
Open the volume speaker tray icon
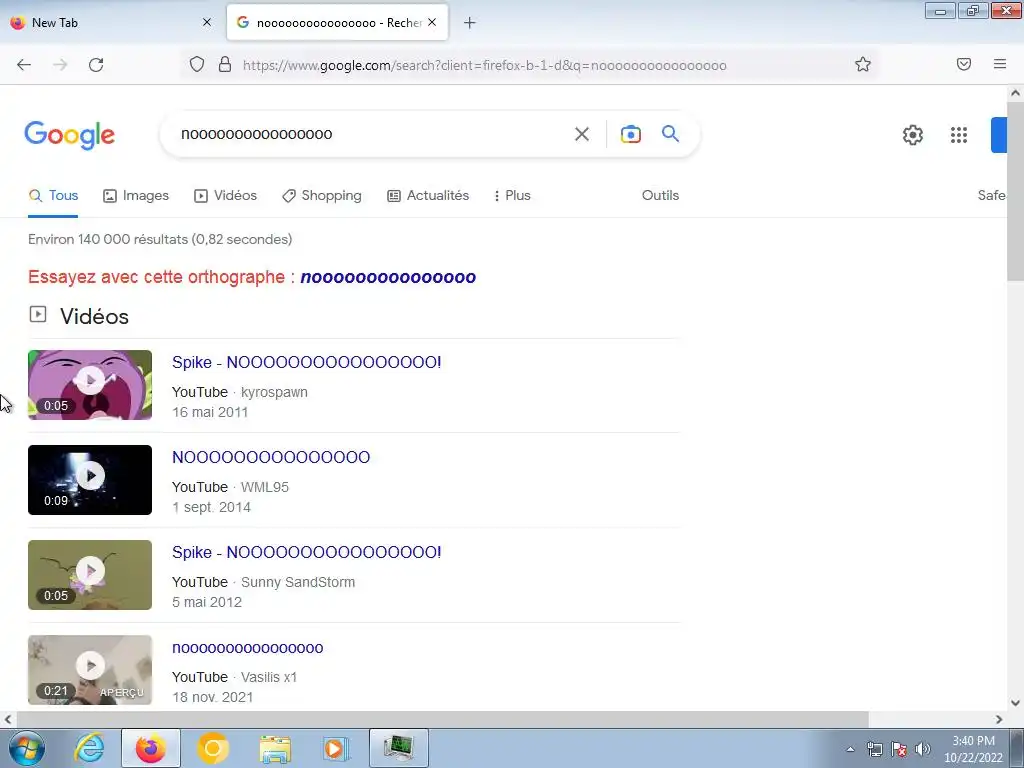point(922,749)
